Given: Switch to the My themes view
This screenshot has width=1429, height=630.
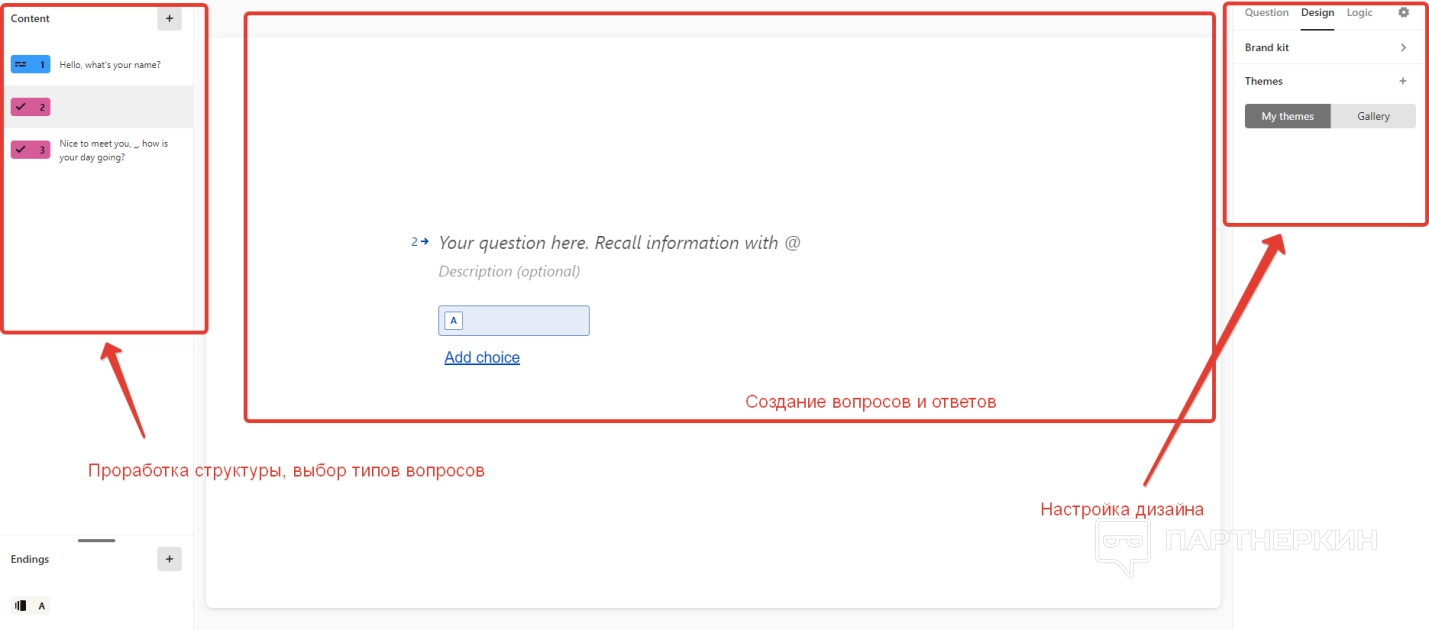Looking at the screenshot, I should pos(1287,116).
